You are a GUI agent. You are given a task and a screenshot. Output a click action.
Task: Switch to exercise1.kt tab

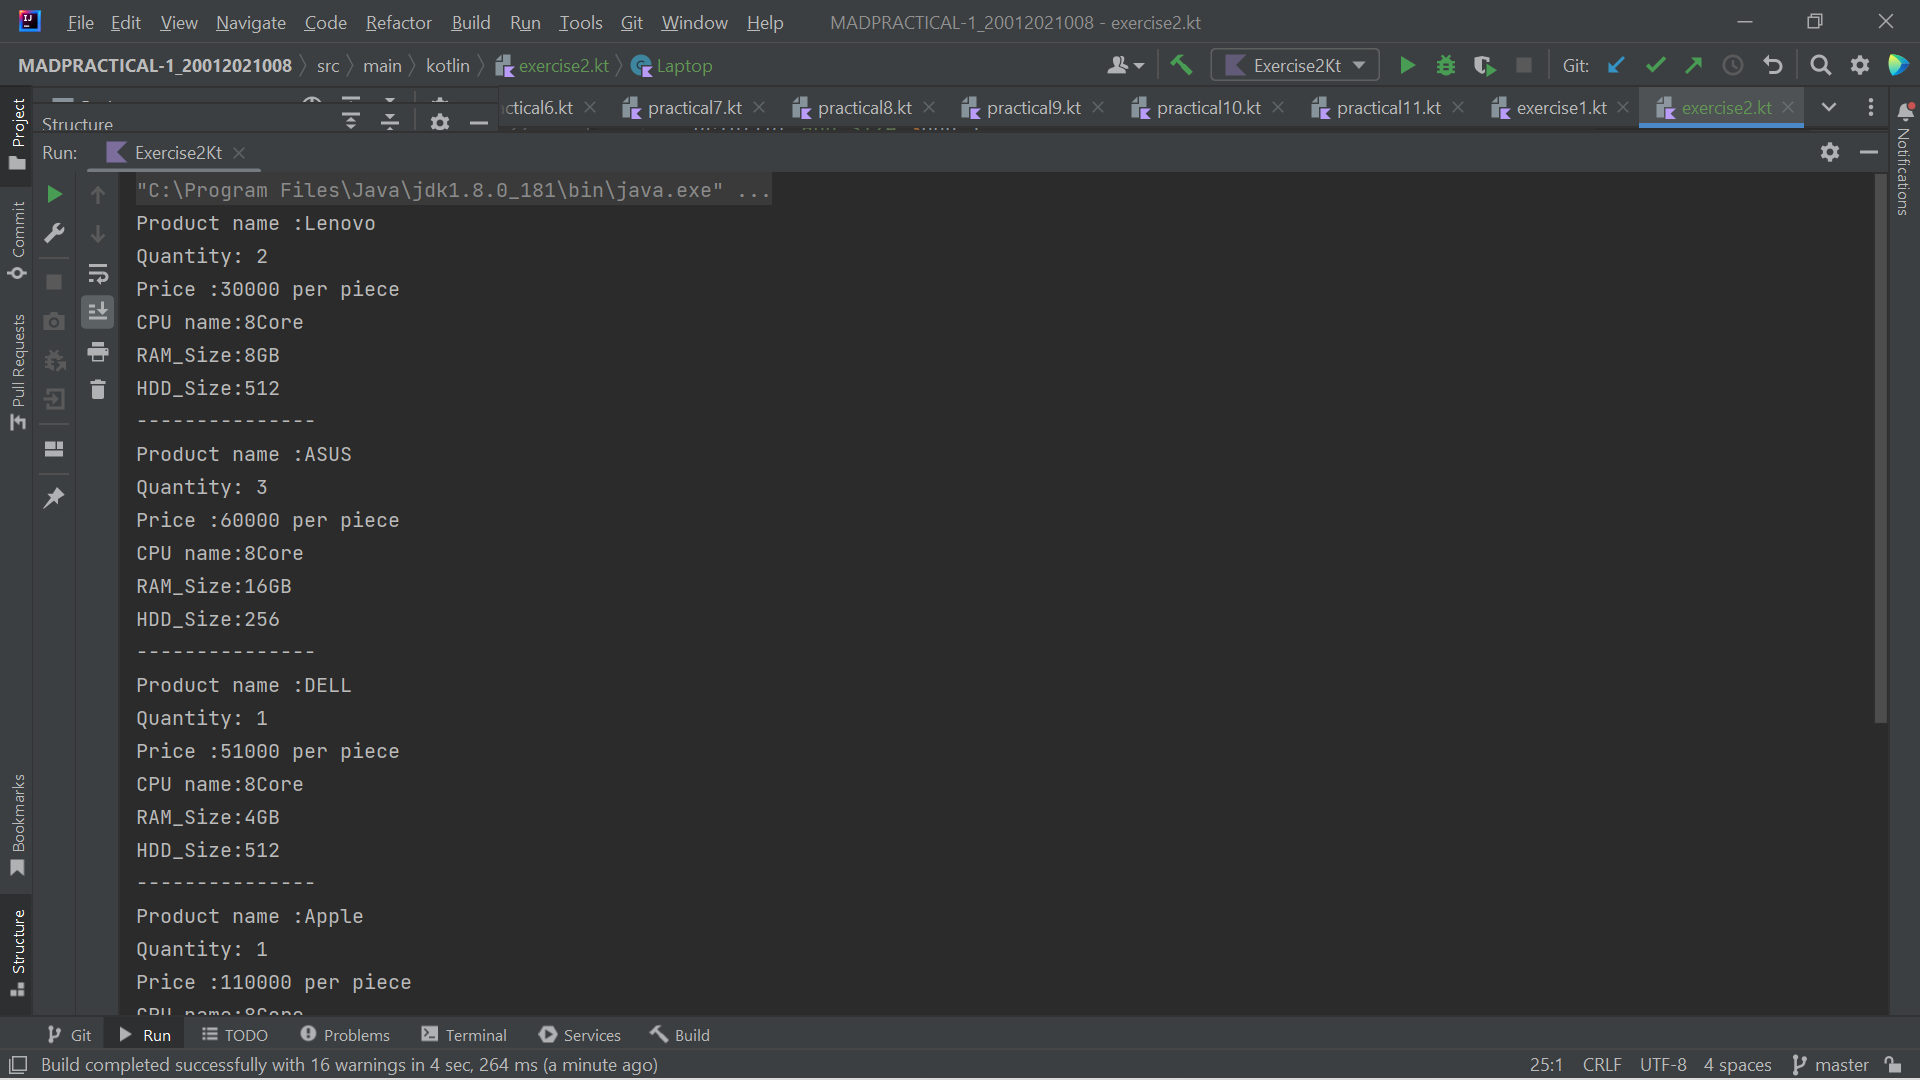(x=1561, y=108)
